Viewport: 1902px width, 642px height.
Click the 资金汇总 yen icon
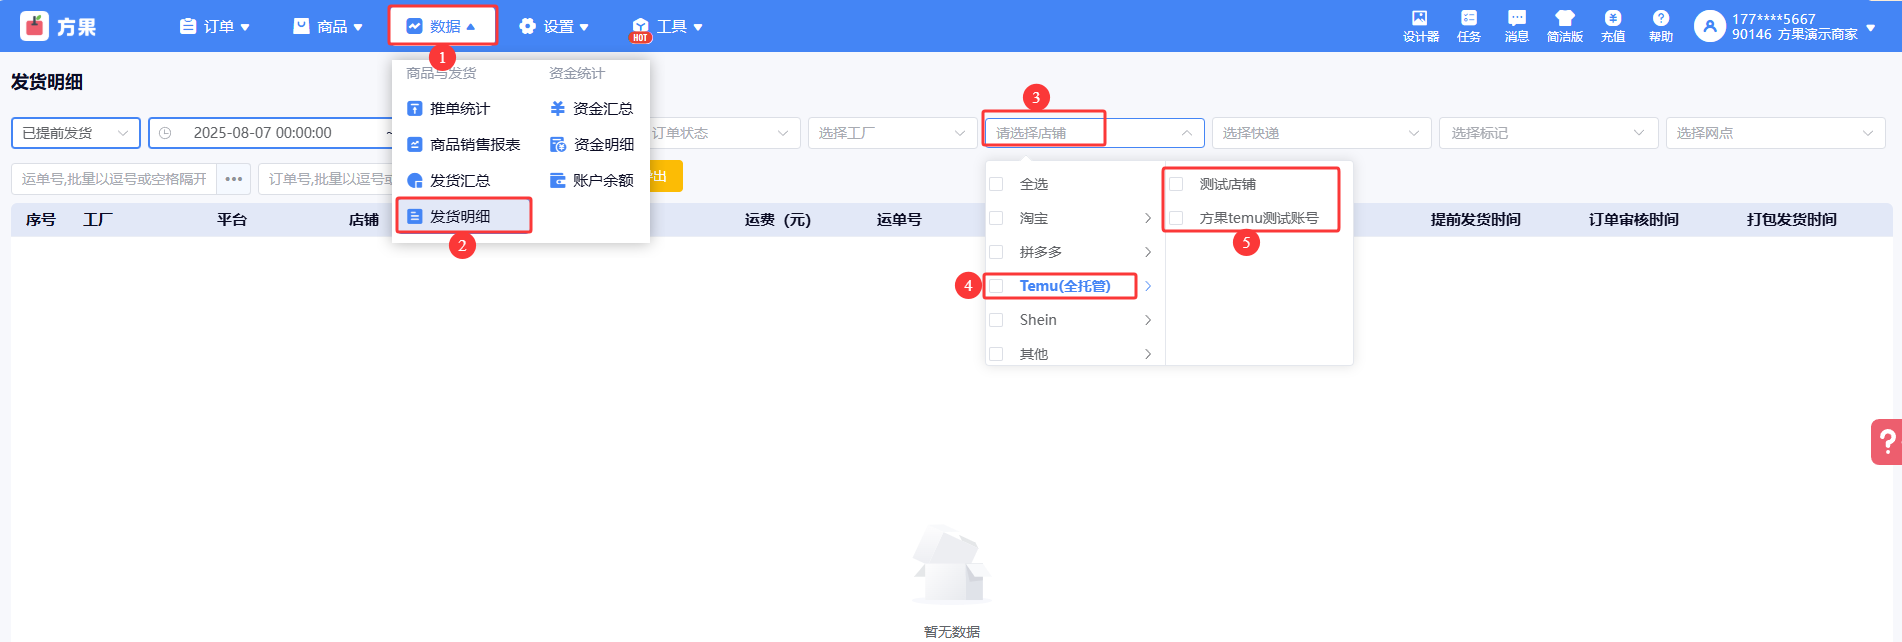pyautogui.click(x=558, y=109)
